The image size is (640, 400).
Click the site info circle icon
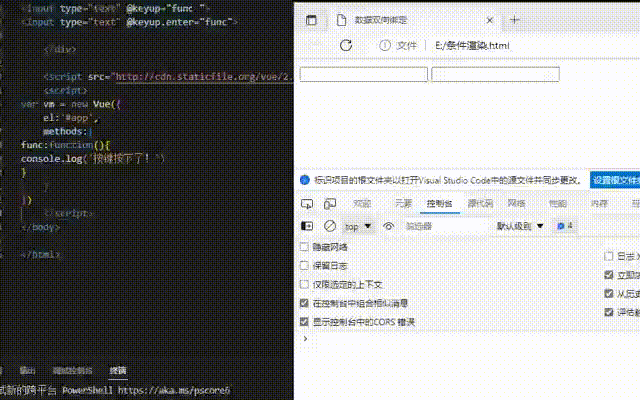click(384, 45)
